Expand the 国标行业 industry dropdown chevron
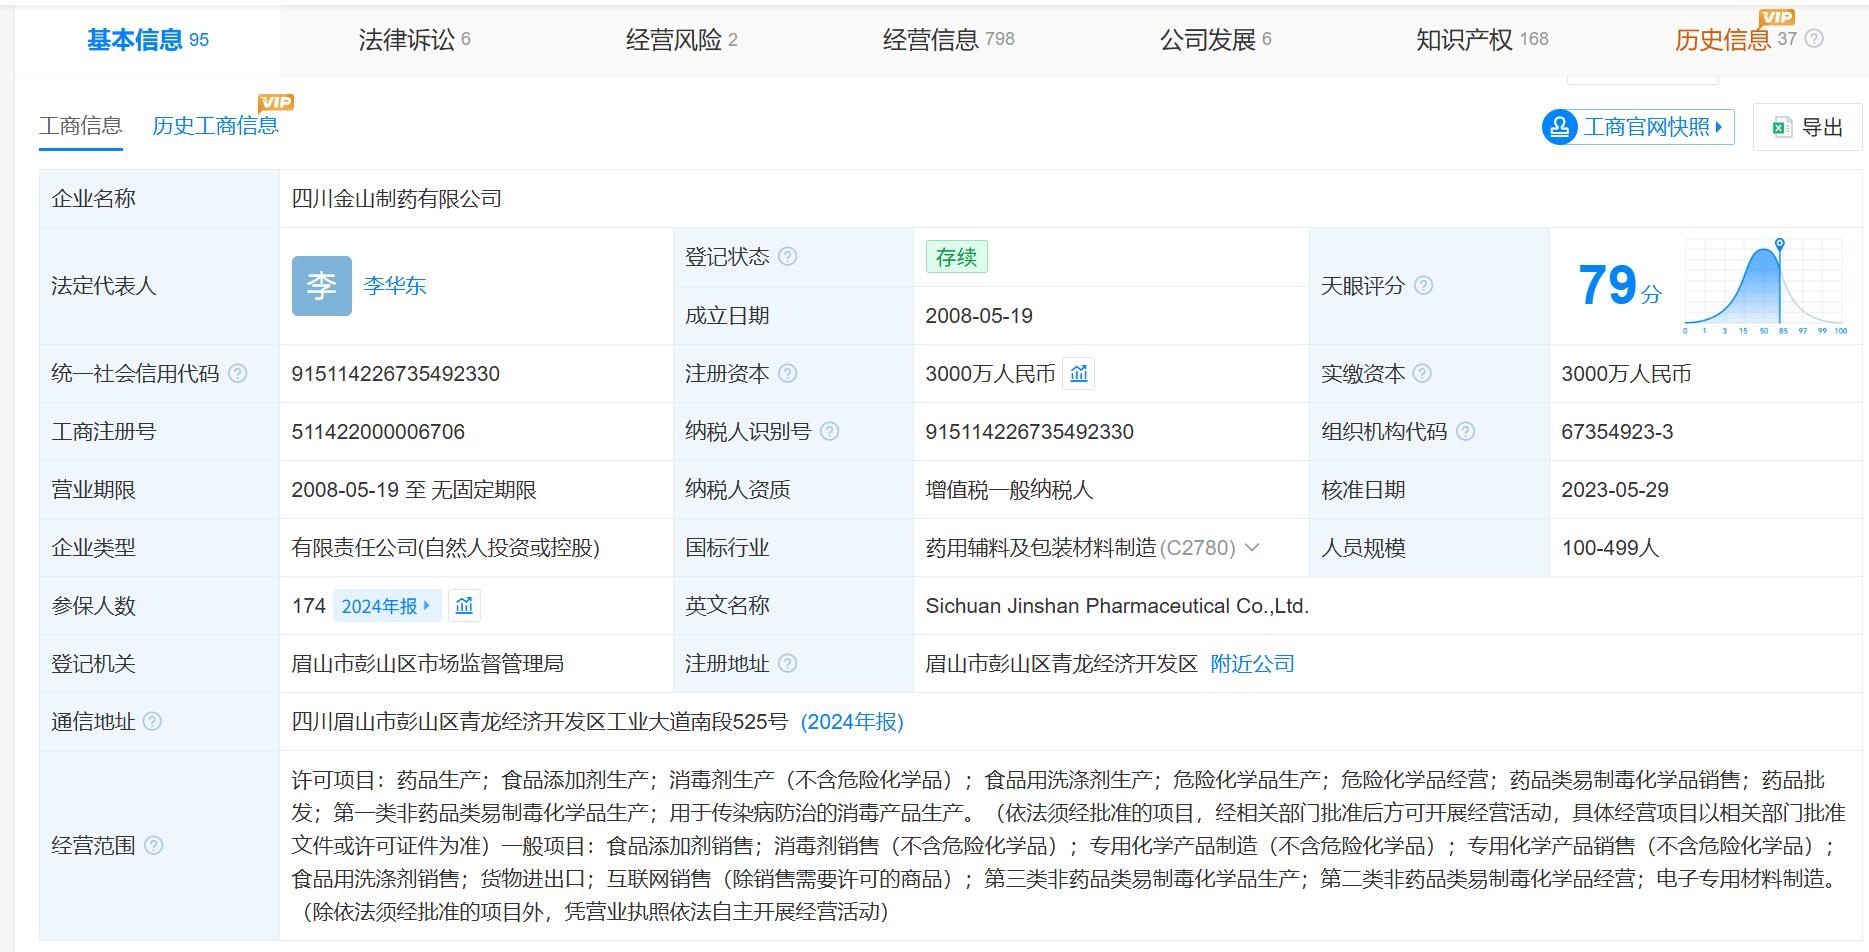1869x952 pixels. pyautogui.click(x=1252, y=548)
